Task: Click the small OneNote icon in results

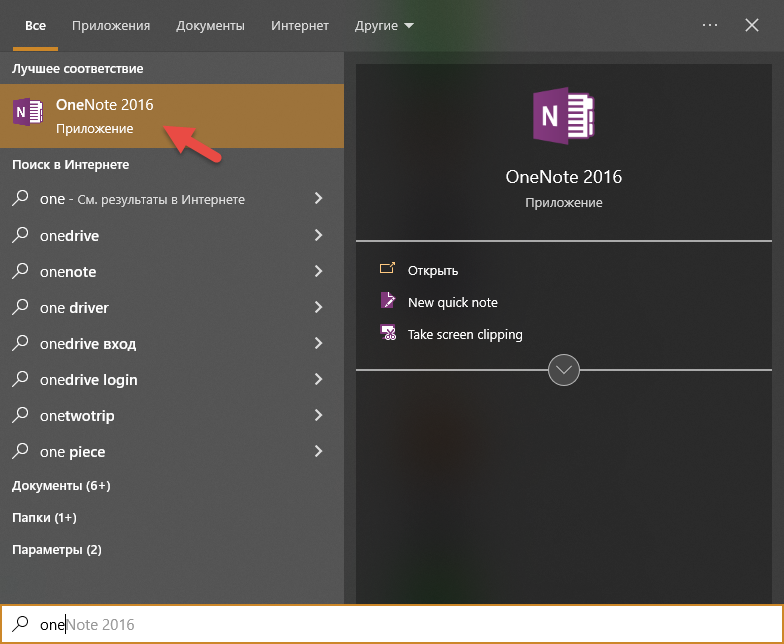Action: [28, 112]
